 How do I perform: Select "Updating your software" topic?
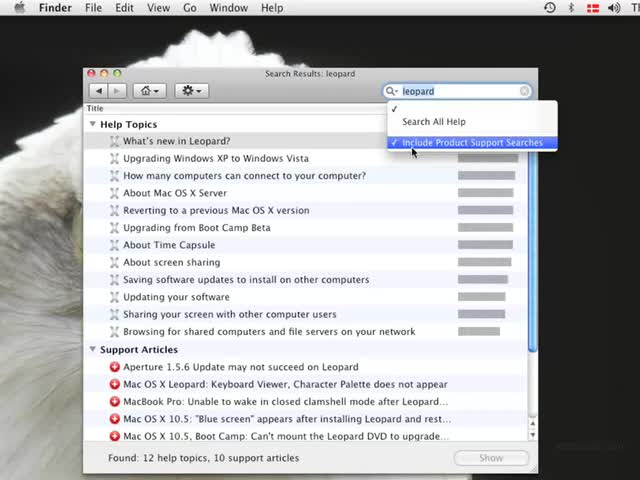click(x=176, y=297)
